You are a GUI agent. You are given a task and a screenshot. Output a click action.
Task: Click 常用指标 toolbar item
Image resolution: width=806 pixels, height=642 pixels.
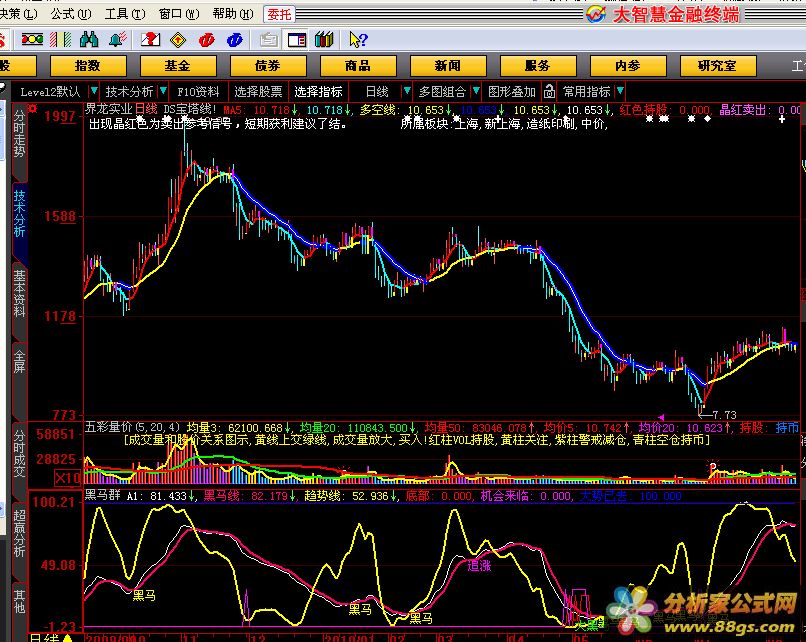tap(587, 91)
